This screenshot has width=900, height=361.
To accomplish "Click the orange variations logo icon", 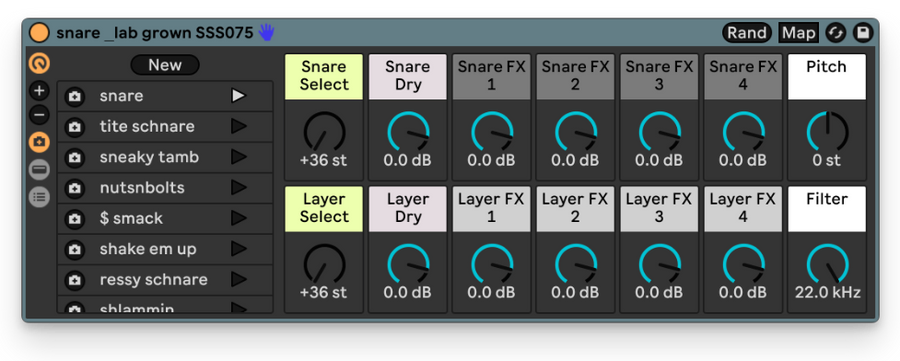I will (x=40, y=63).
